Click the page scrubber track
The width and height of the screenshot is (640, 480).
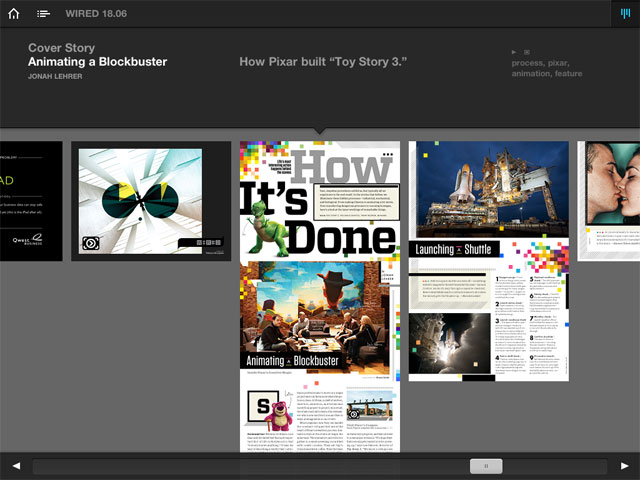pyautogui.click(x=320, y=466)
